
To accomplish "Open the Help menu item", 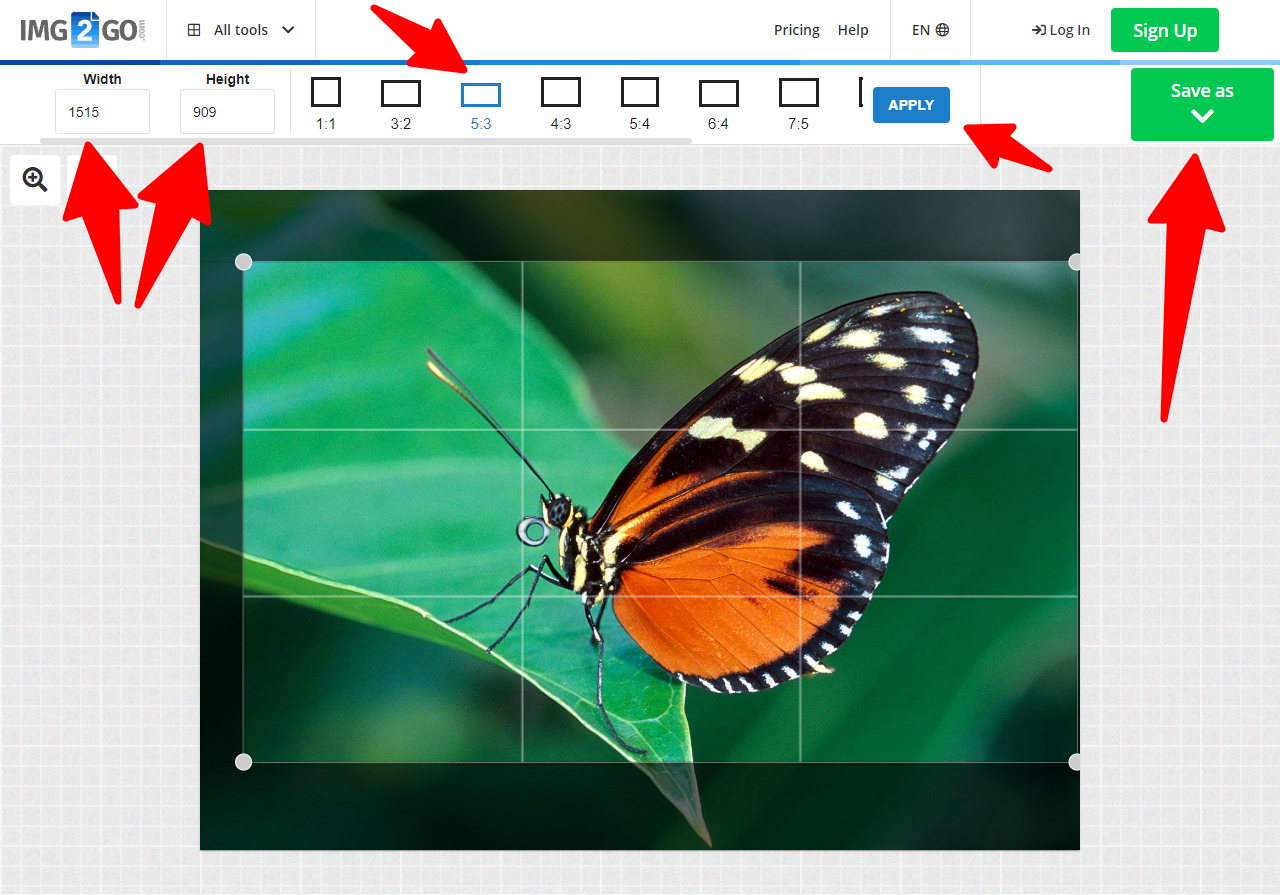I will [853, 30].
